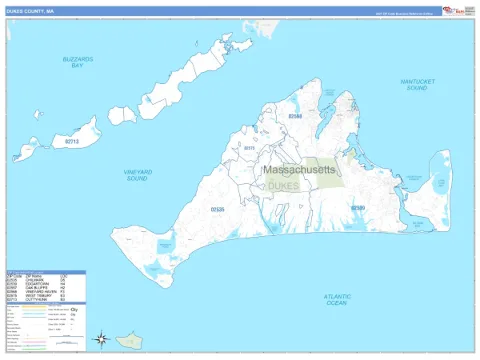Click the yellow line sample in the legend
This screenshot has width=480, height=360.
34,307
